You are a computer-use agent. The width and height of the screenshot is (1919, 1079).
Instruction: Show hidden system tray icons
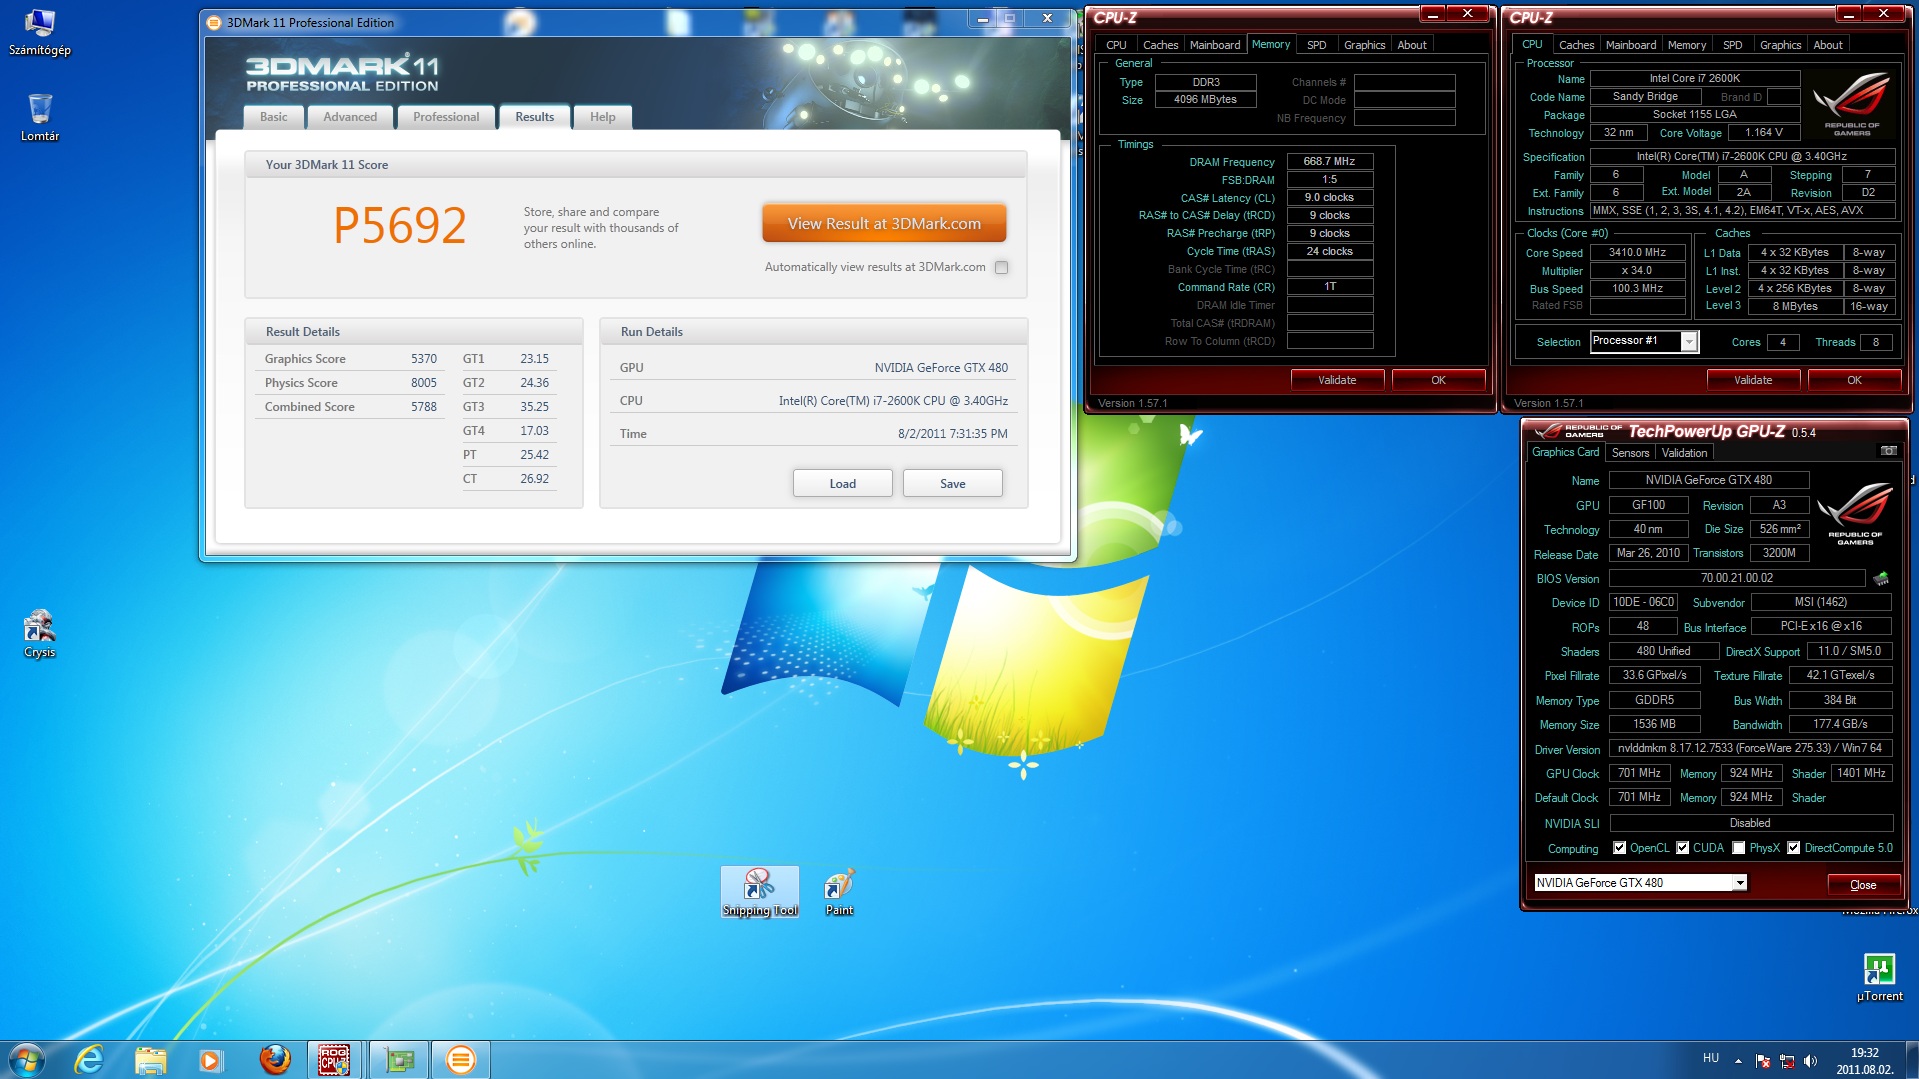(1738, 1060)
